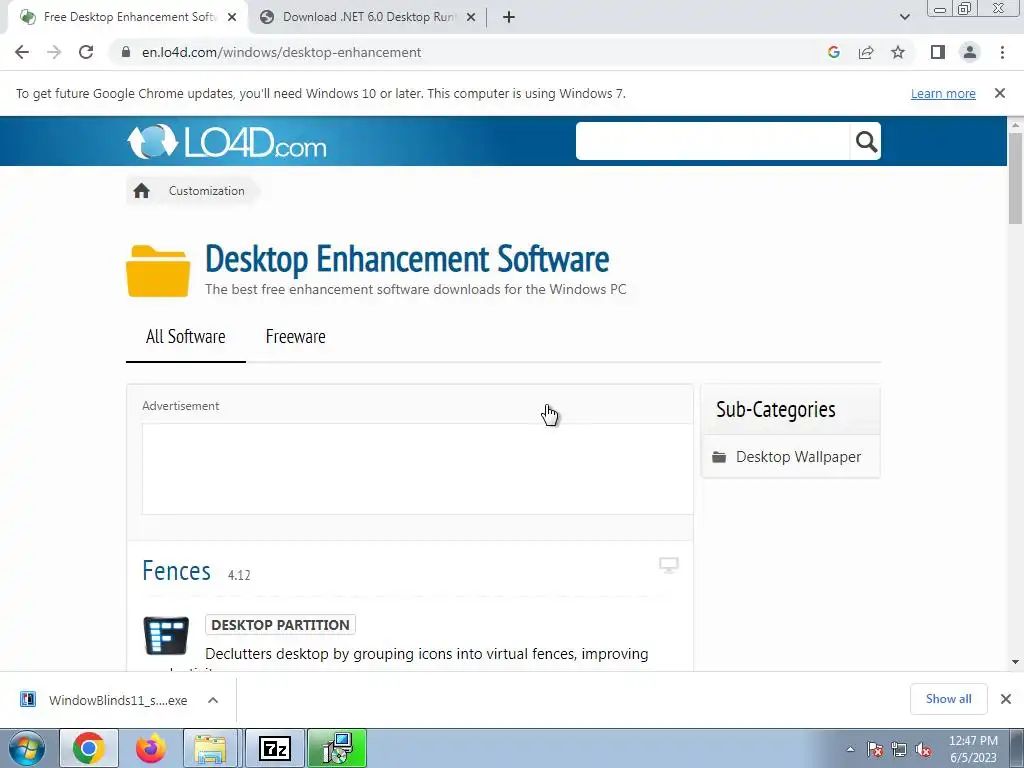Open the taskbar clock and date

point(973,749)
